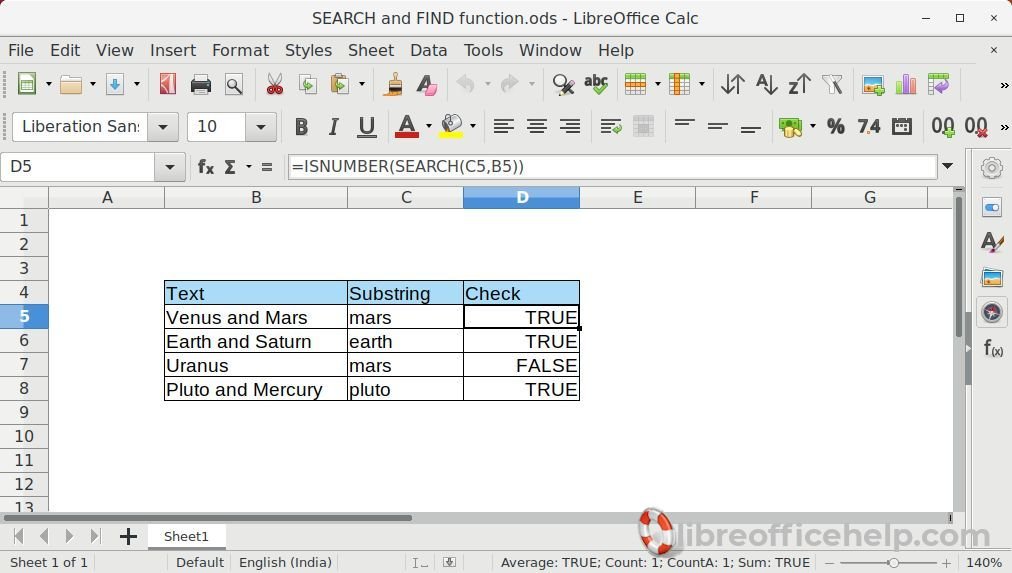Viewport: 1012px width, 573px height.
Task: Add new sheet plus button
Action: click(x=128, y=536)
